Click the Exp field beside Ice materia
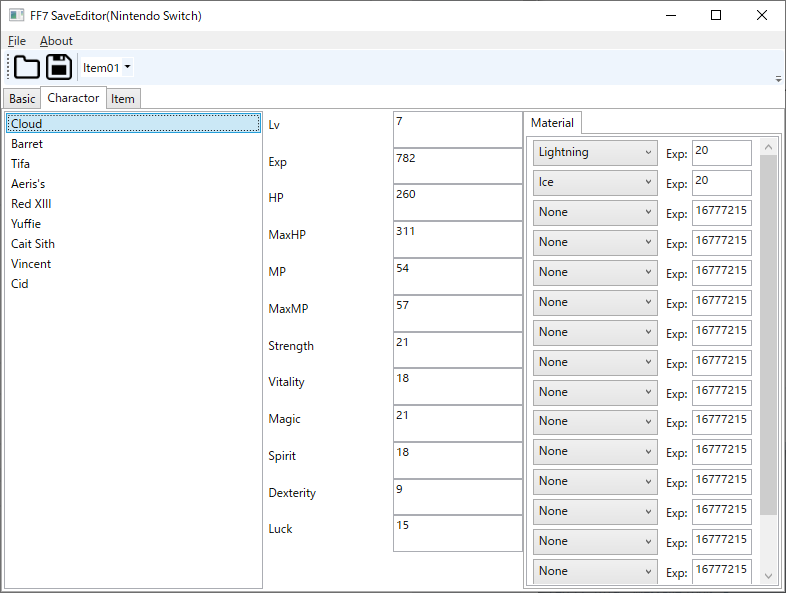Viewport: 786px width, 593px height. [x=722, y=183]
